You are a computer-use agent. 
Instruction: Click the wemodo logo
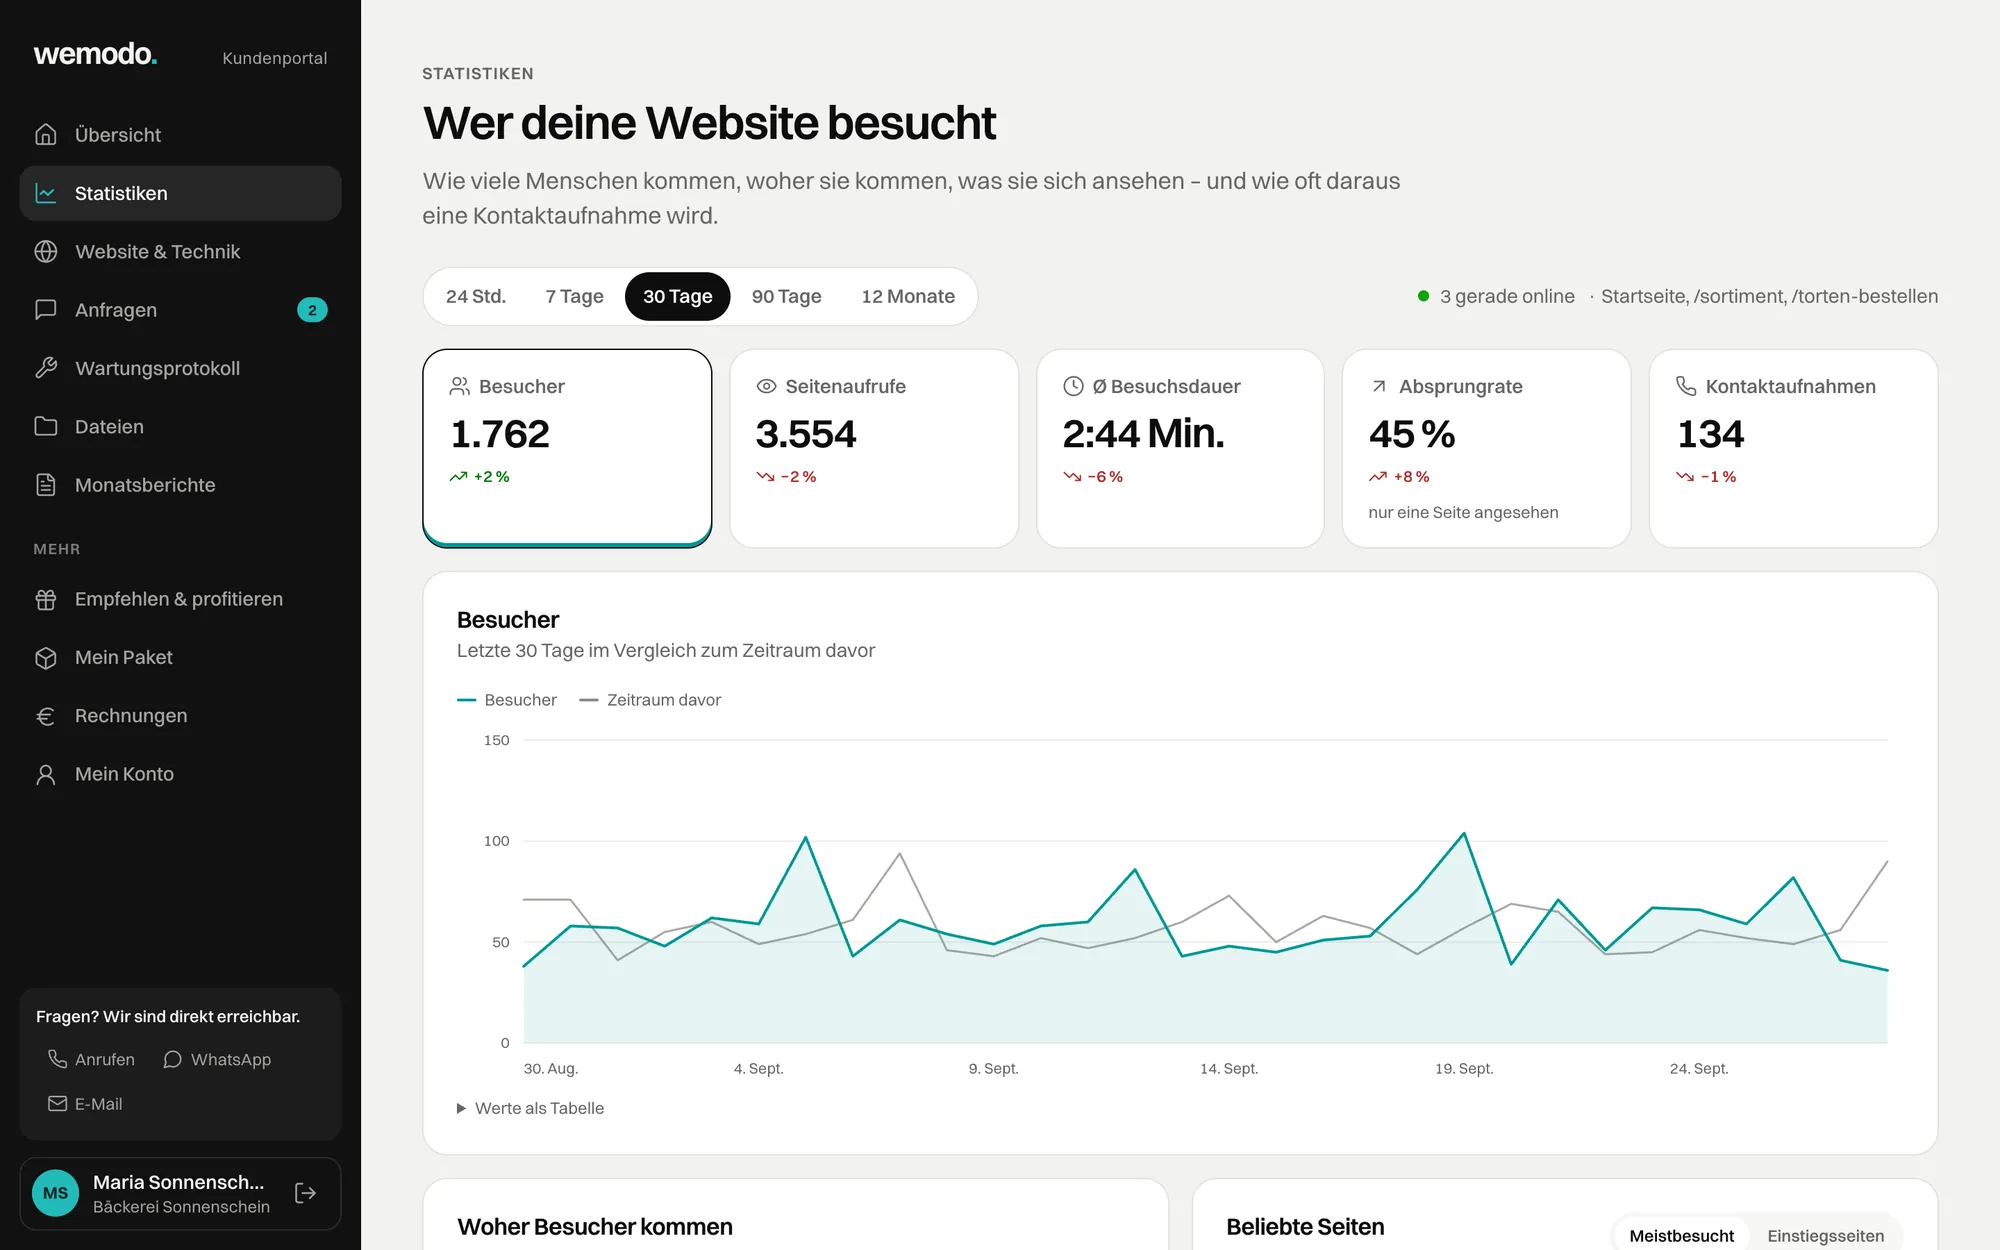95,54
